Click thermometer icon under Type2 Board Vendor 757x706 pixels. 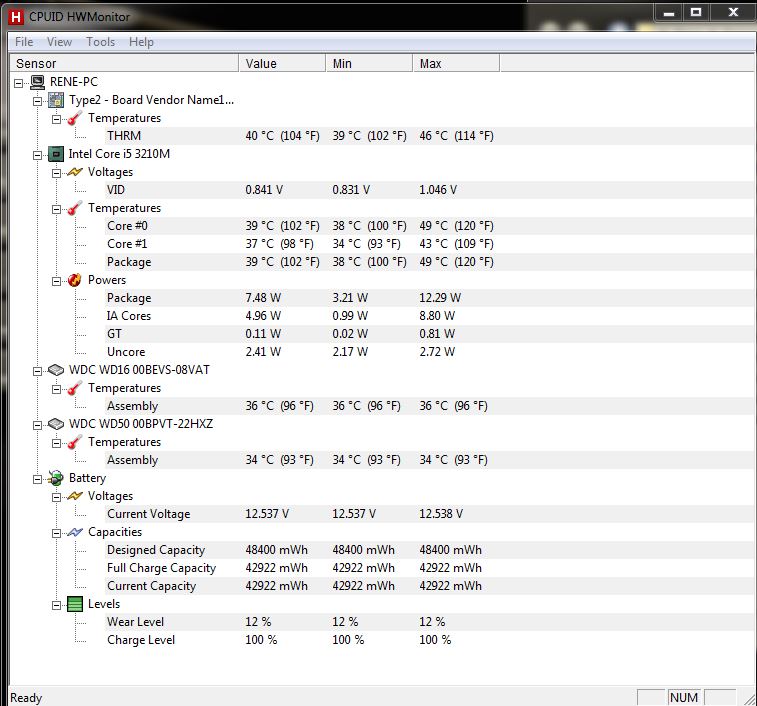75,118
